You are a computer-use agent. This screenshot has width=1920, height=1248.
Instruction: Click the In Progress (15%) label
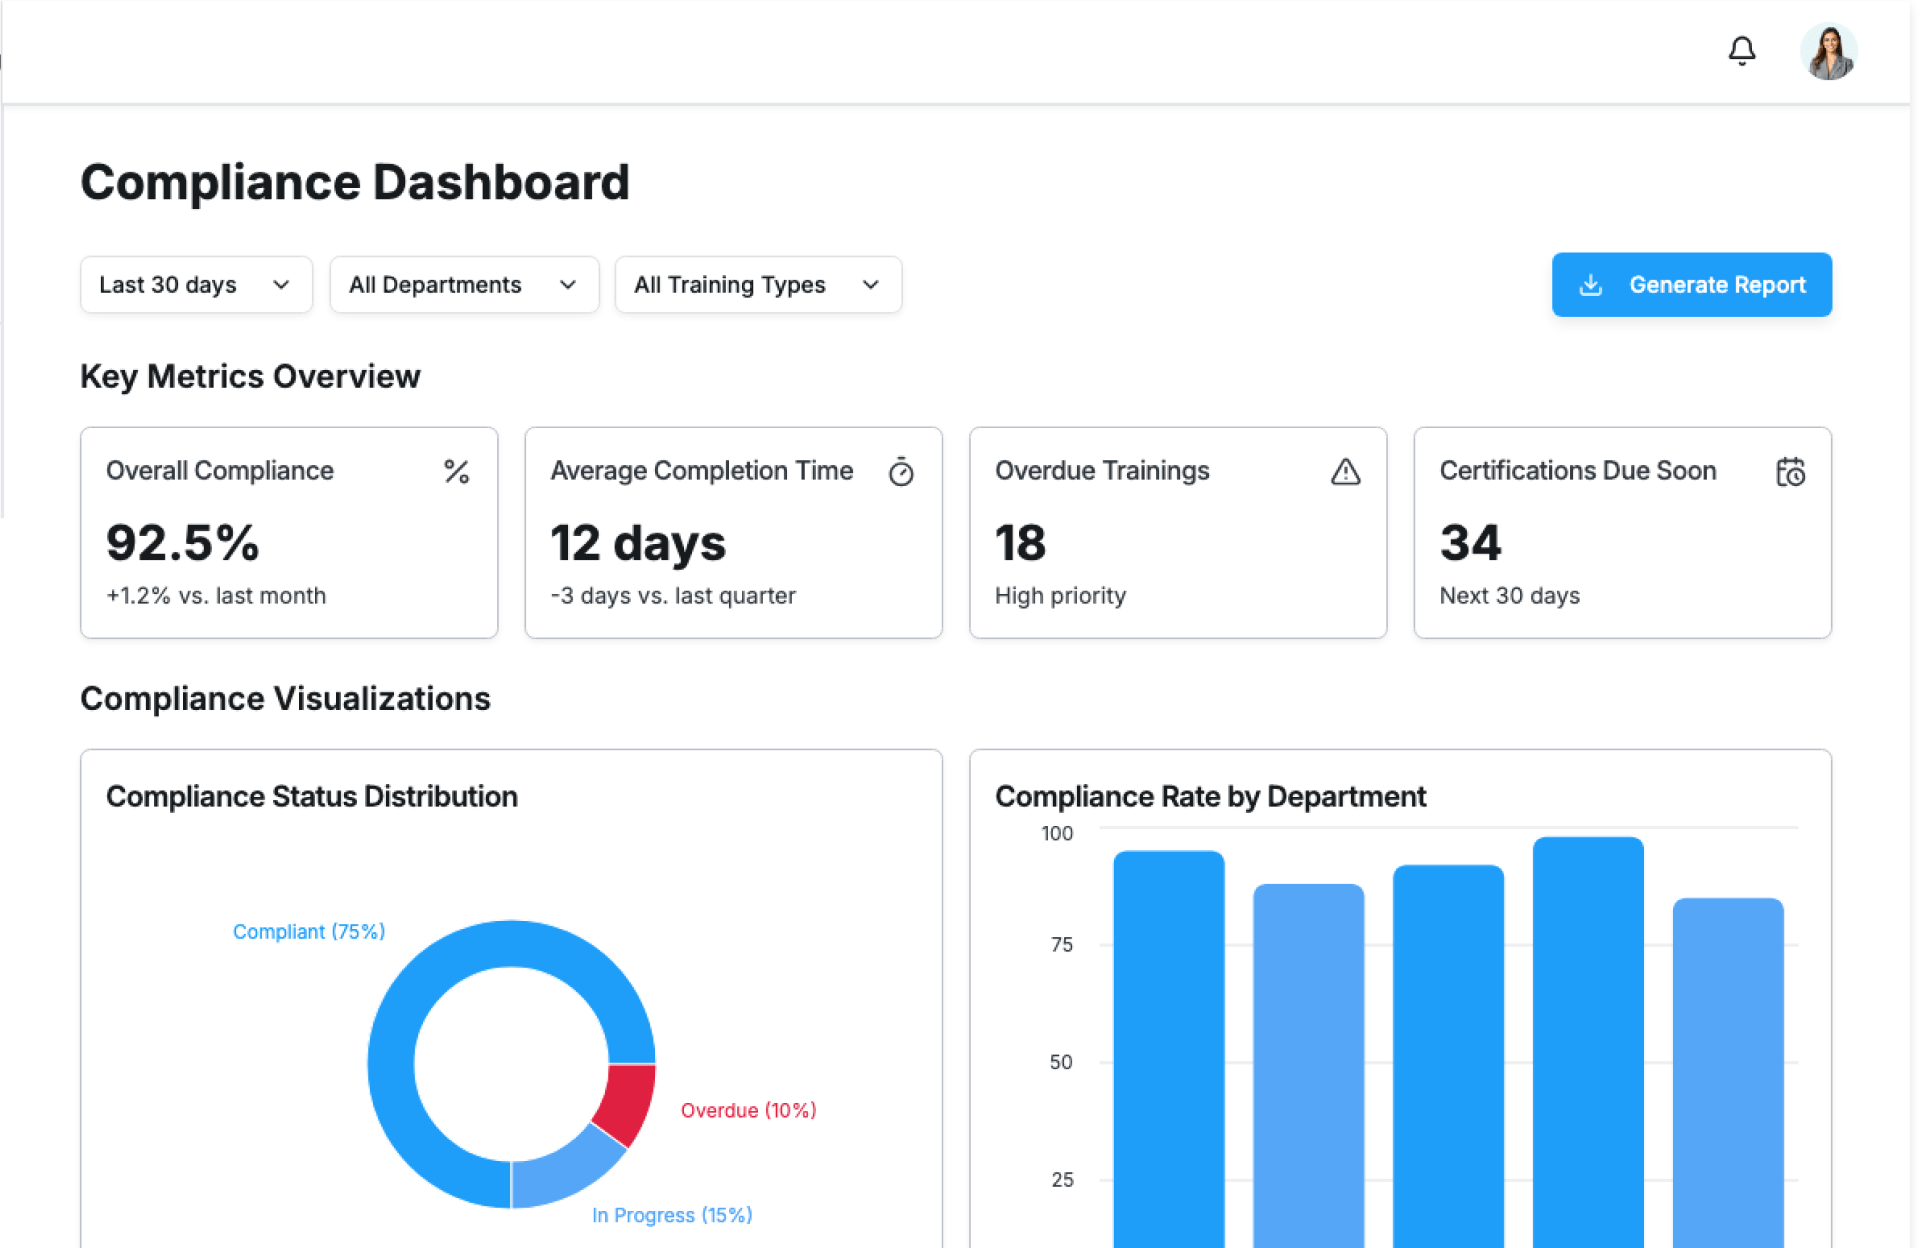click(672, 1215)
